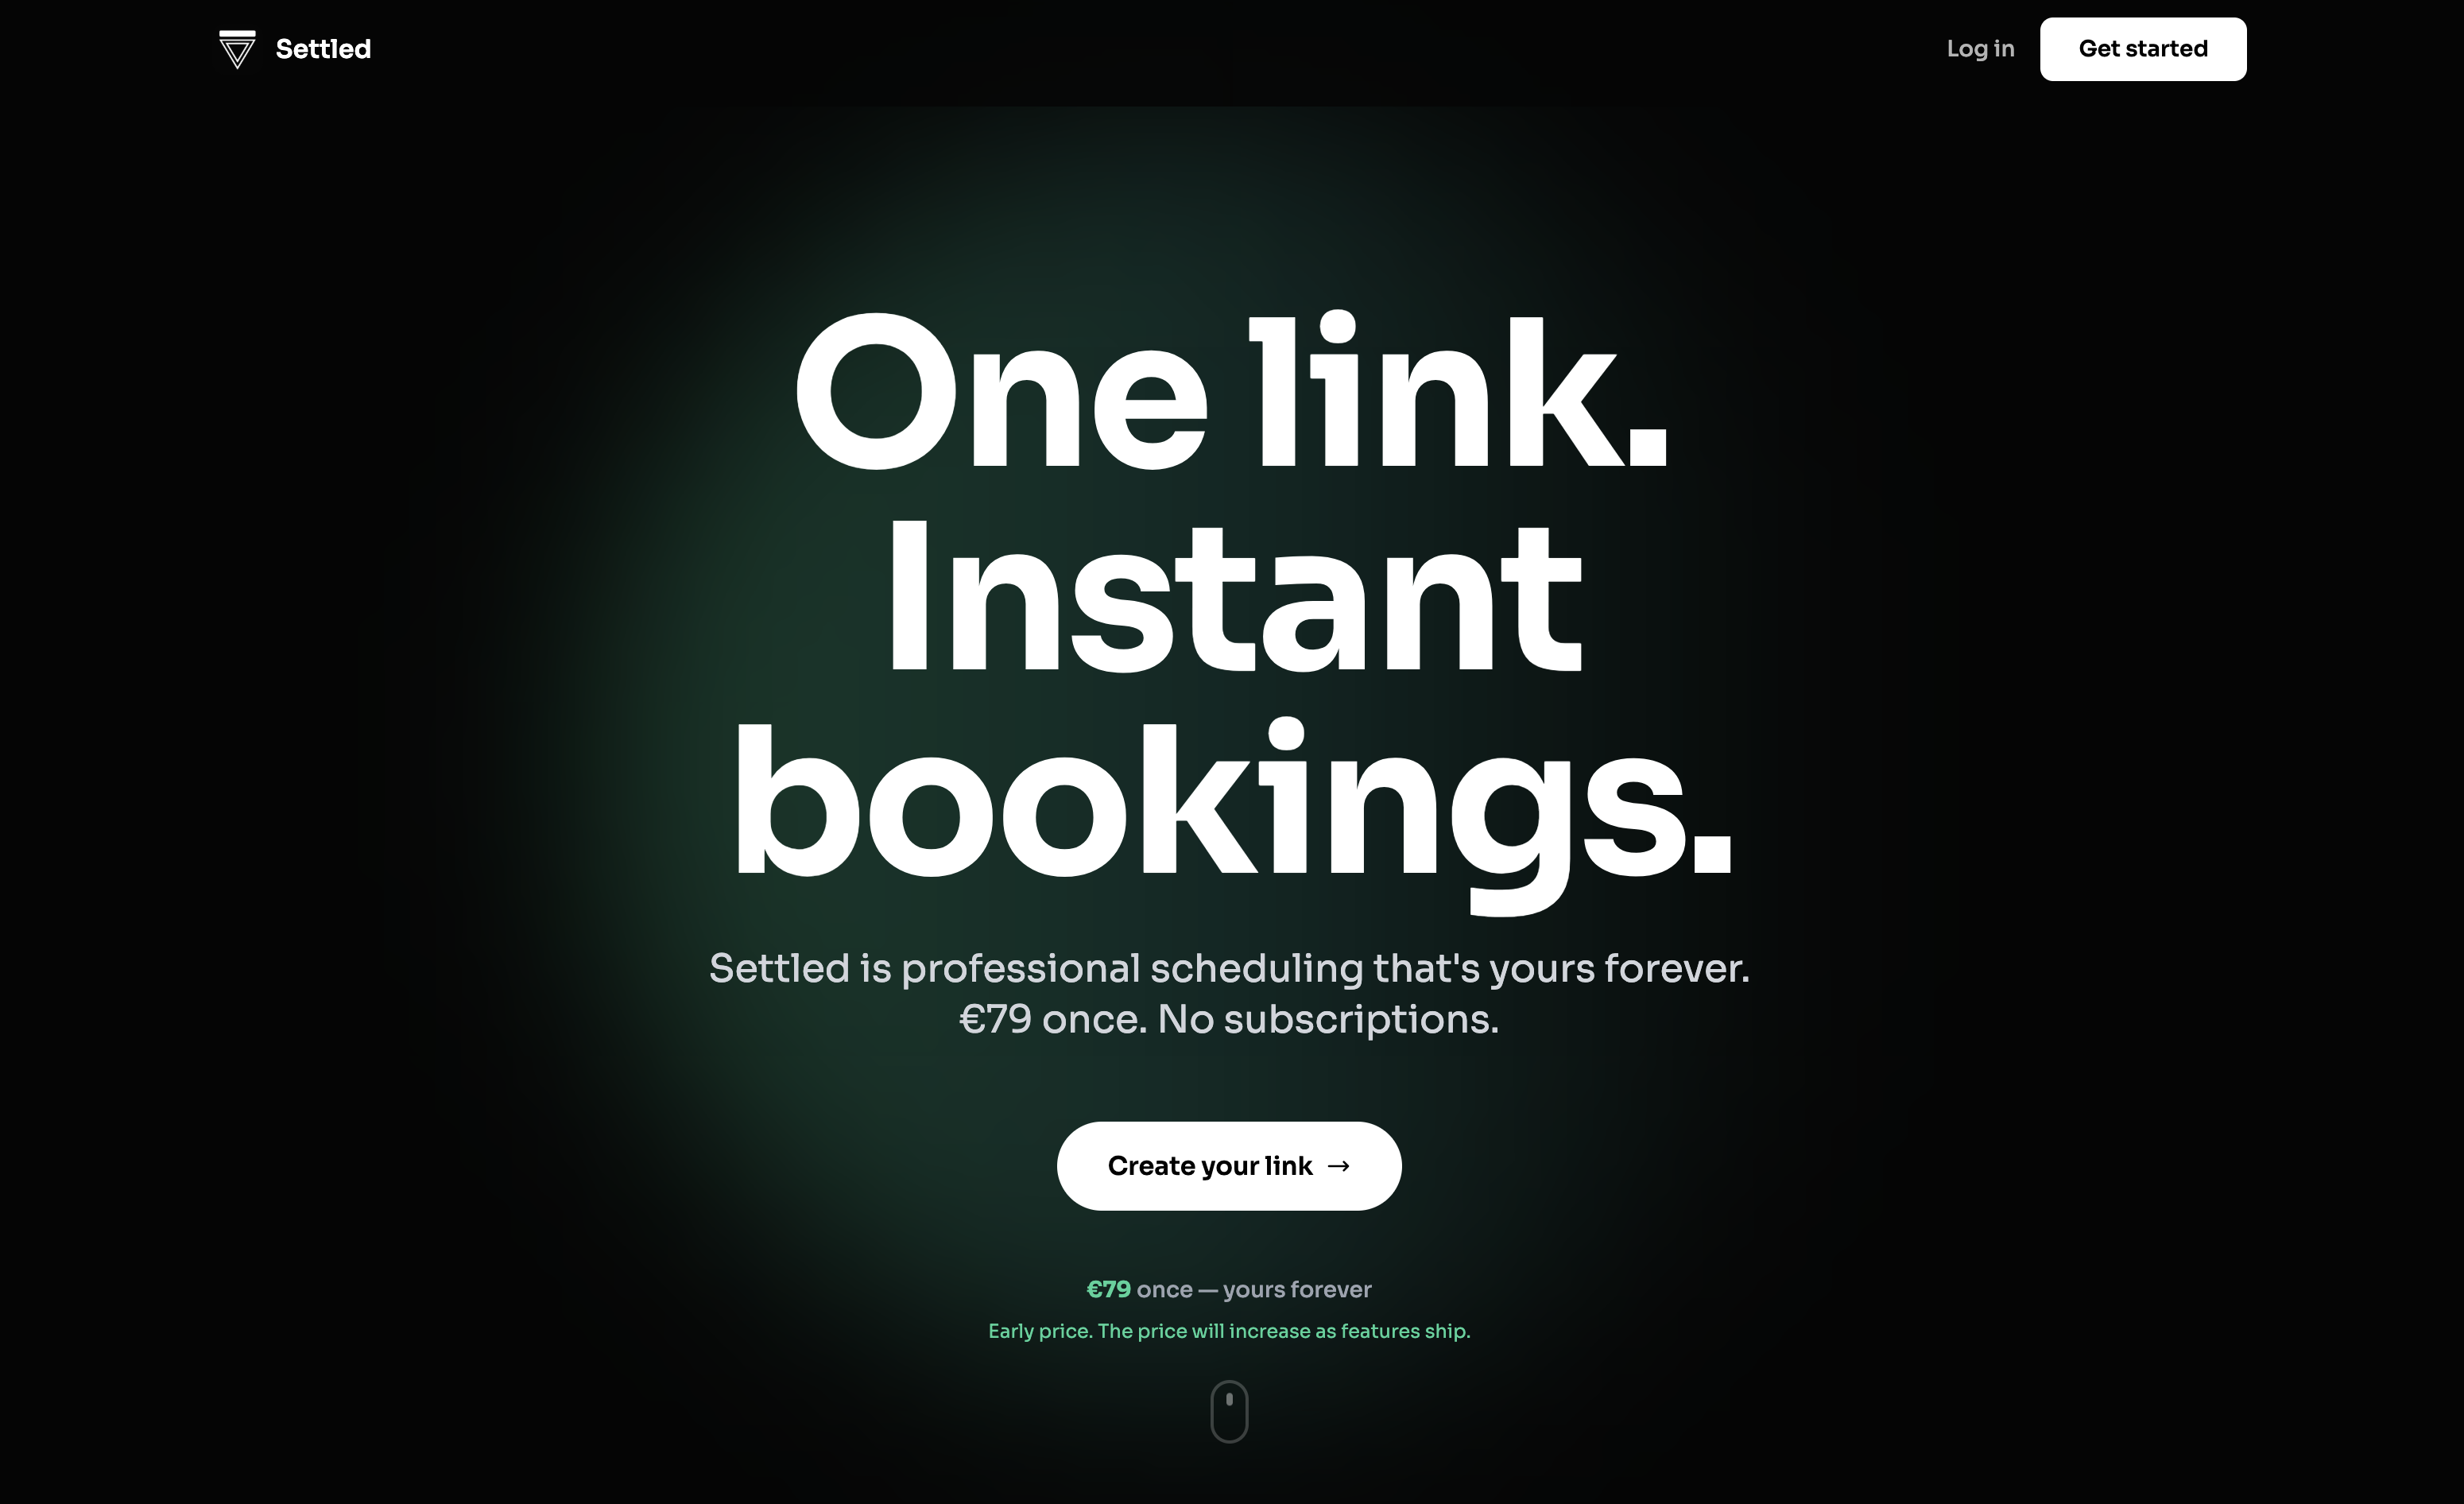Open the Log in page
Screen dimensions: 2464x1504
click(1980, 49)
